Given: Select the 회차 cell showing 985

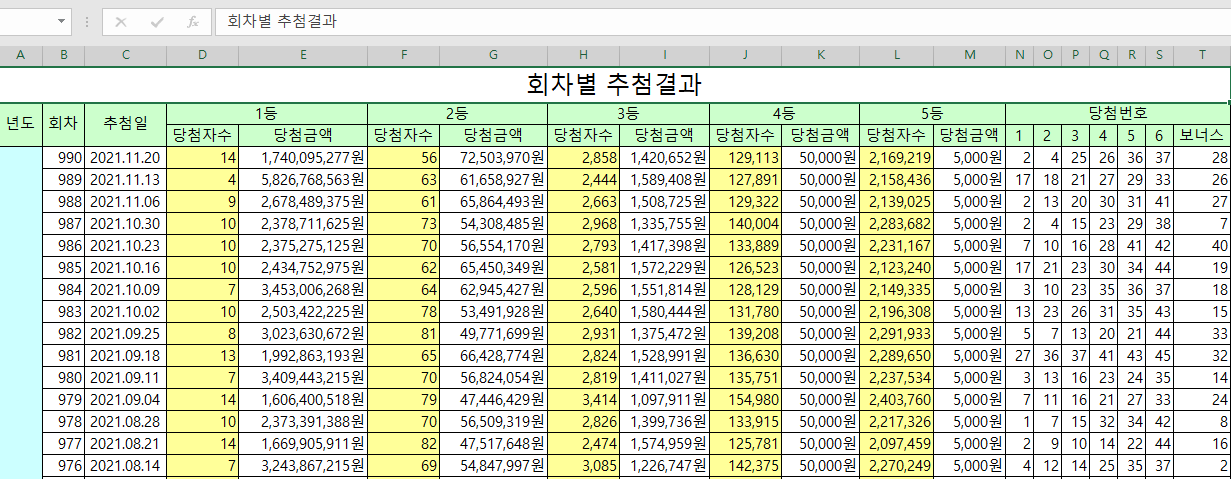Looking at the screenshot, I should point(63,267).
